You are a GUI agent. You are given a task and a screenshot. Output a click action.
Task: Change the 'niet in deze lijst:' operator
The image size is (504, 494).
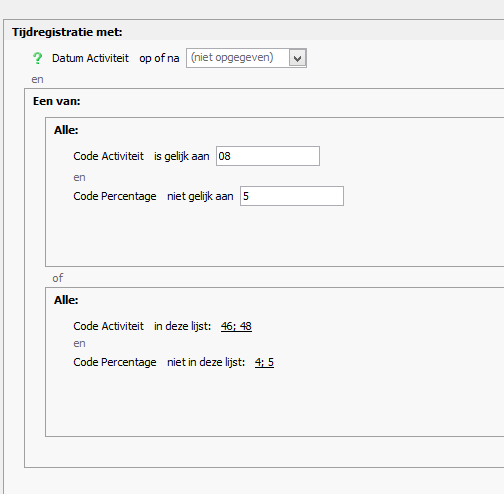click(x=206, y=362)
